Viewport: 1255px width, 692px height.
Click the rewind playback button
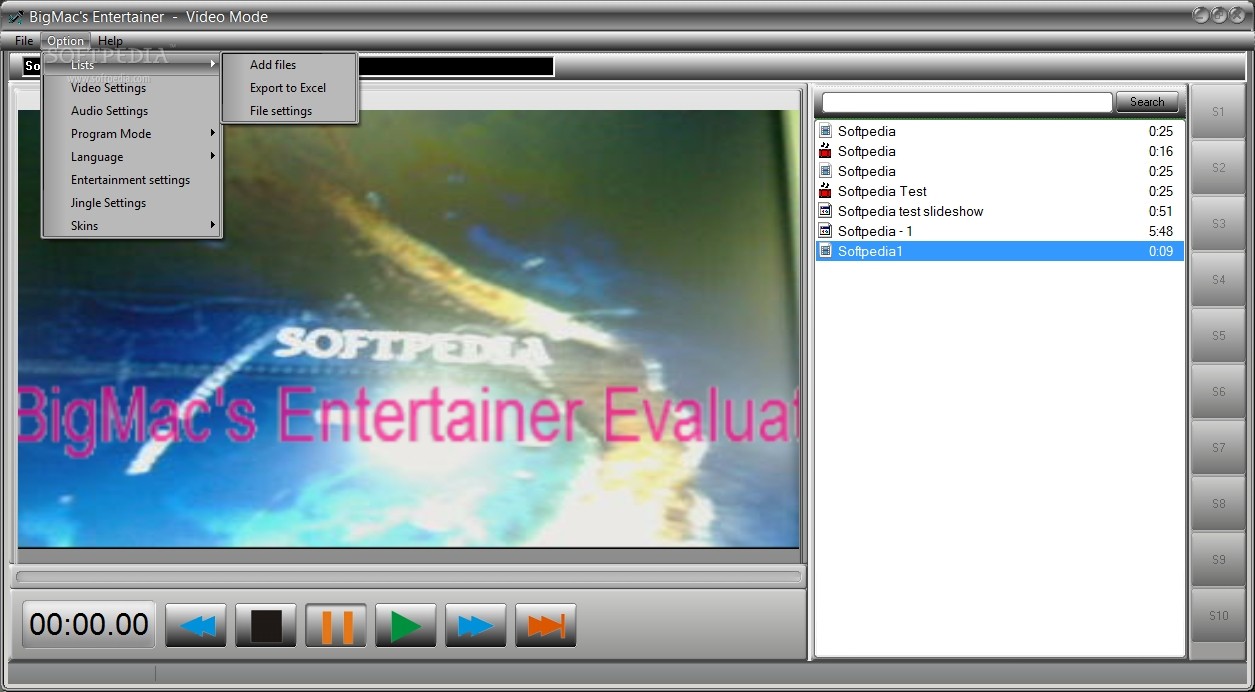click(x=196, y=626)
